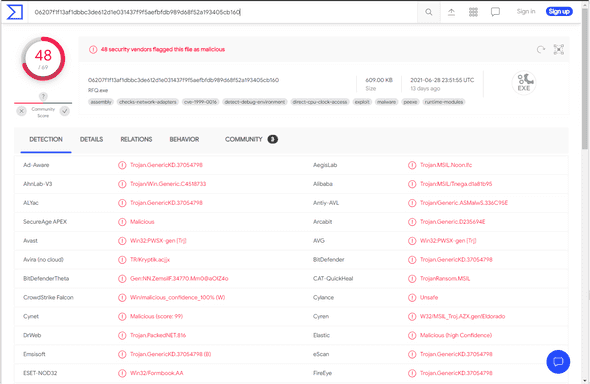590x384 pixels.
Task: Click the Trojan.MSIL.Noon.lfc result text
Action: click(446, 165)
